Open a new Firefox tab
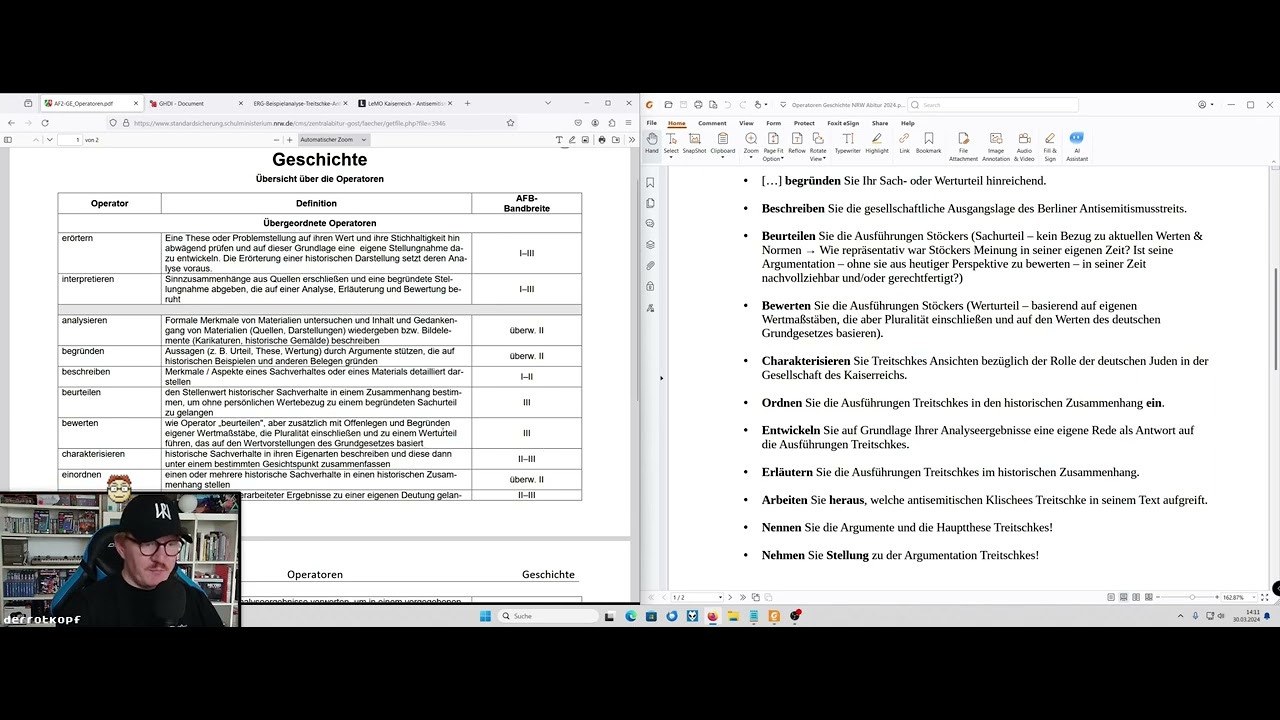The width and height of the screenshot is (1280, 720). point(467,103)
